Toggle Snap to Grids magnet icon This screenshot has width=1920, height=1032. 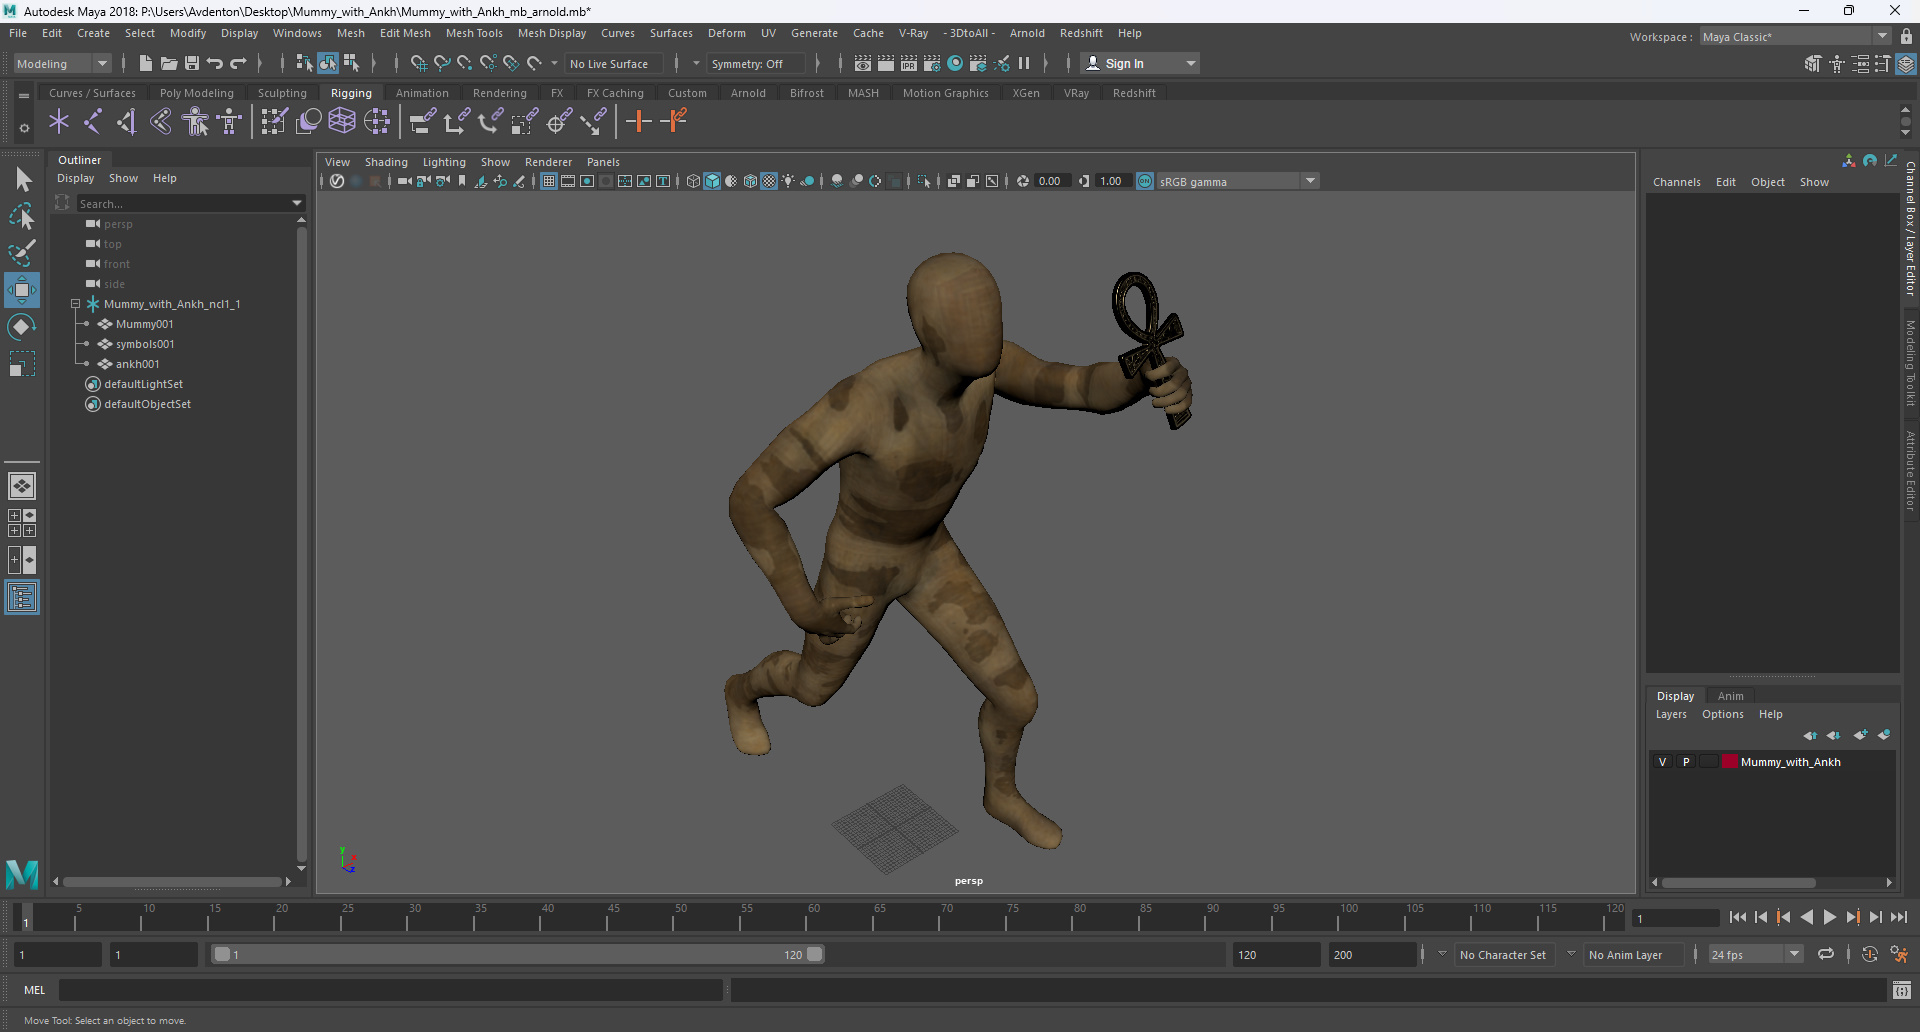coord(419,63)
